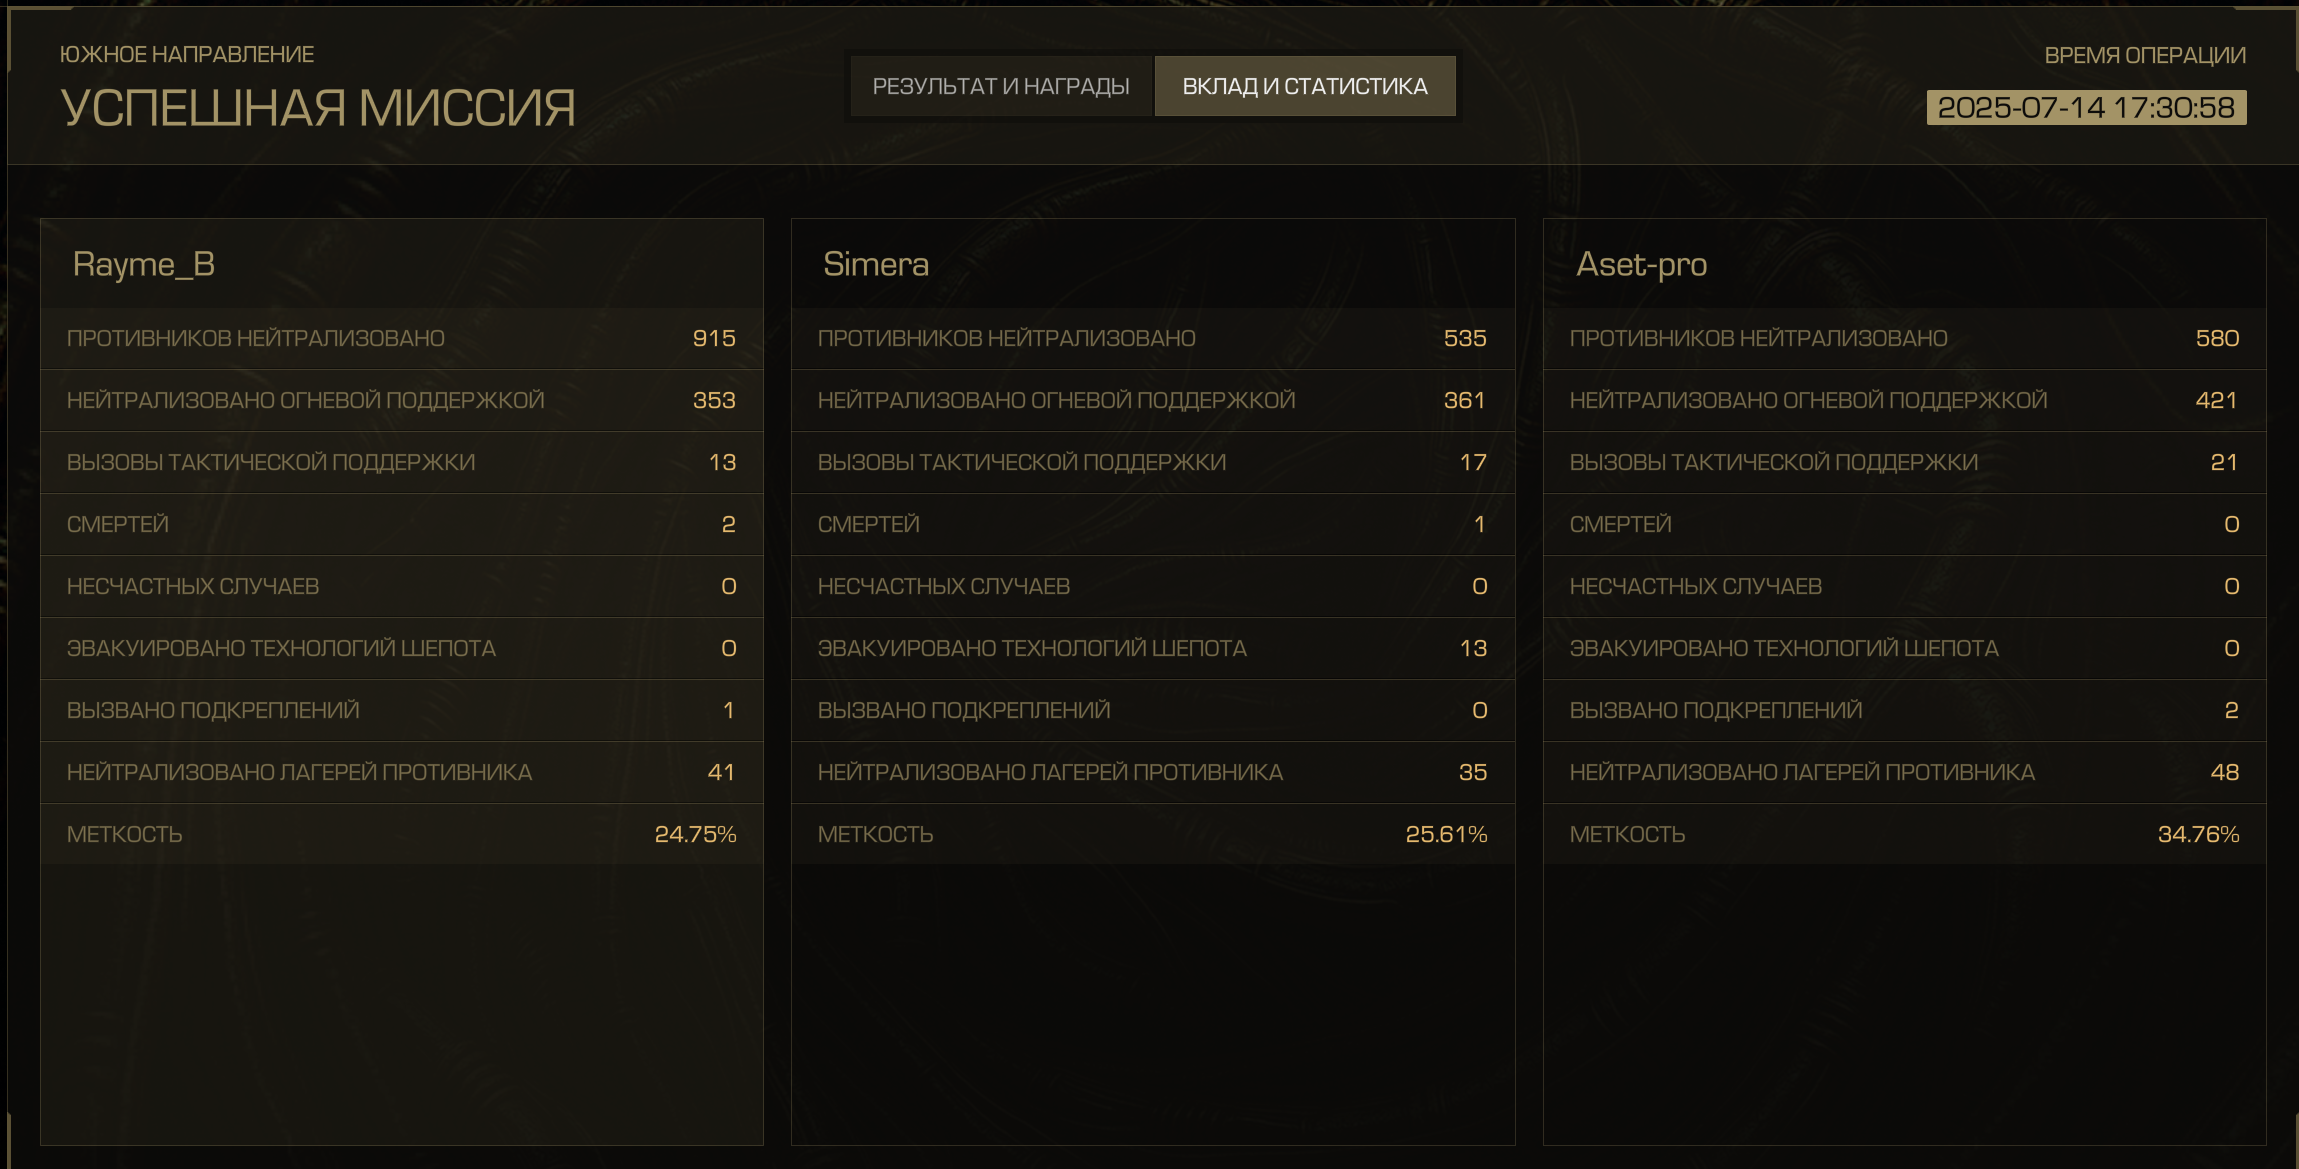Click Rayme_B's Смертей row
The height and width of the screenshot is (1169, 2299).
tap(401, 524)
